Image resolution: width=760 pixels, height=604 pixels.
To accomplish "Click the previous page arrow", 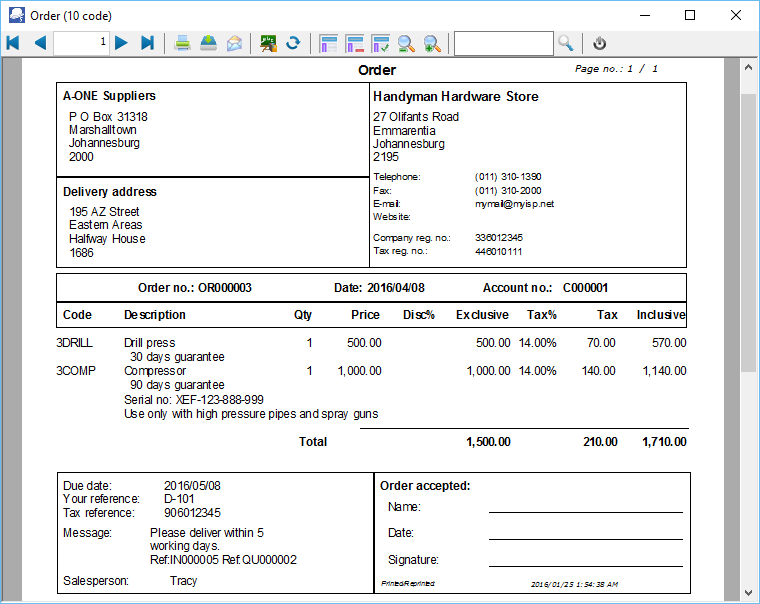I will (x=40, y=43).
